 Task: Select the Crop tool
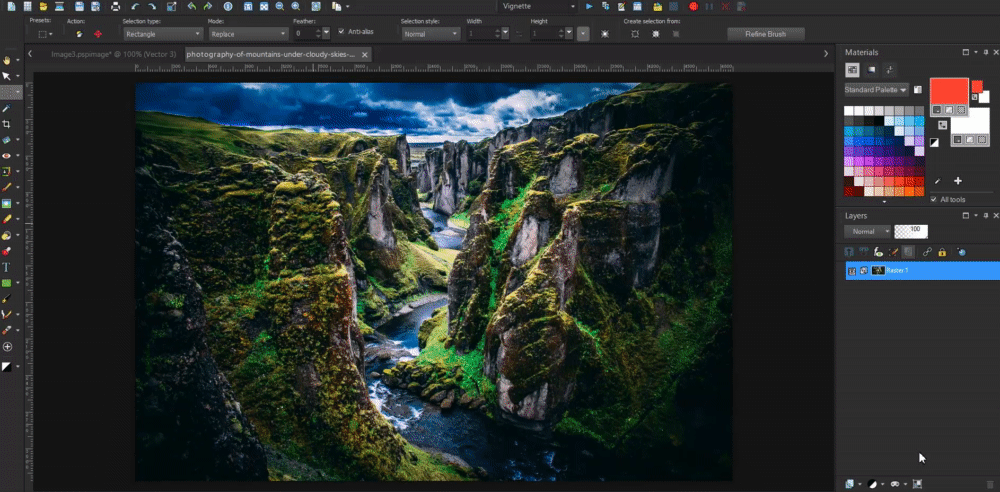(x=7, y=124)
